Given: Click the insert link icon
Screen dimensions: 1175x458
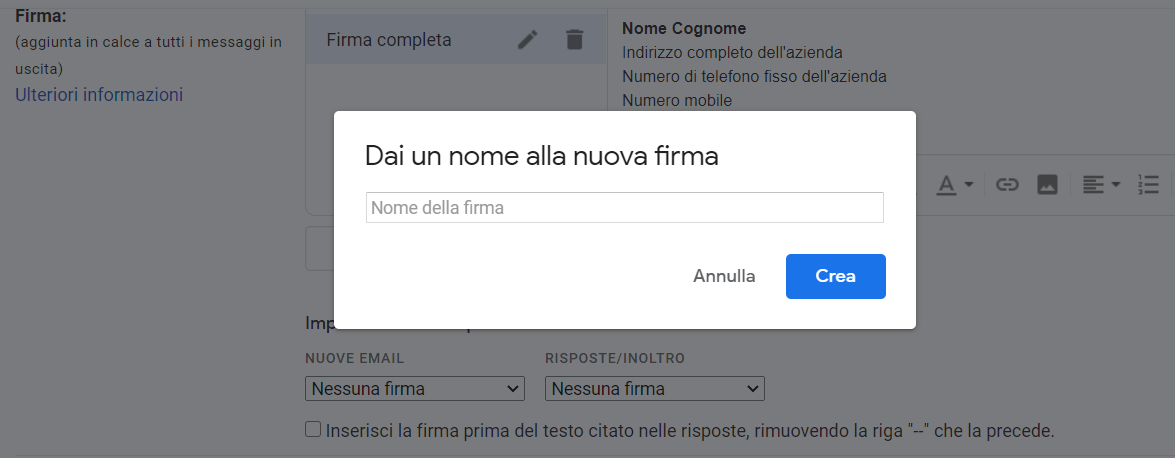Looking at the screenshot, I should pos(1007,185).
